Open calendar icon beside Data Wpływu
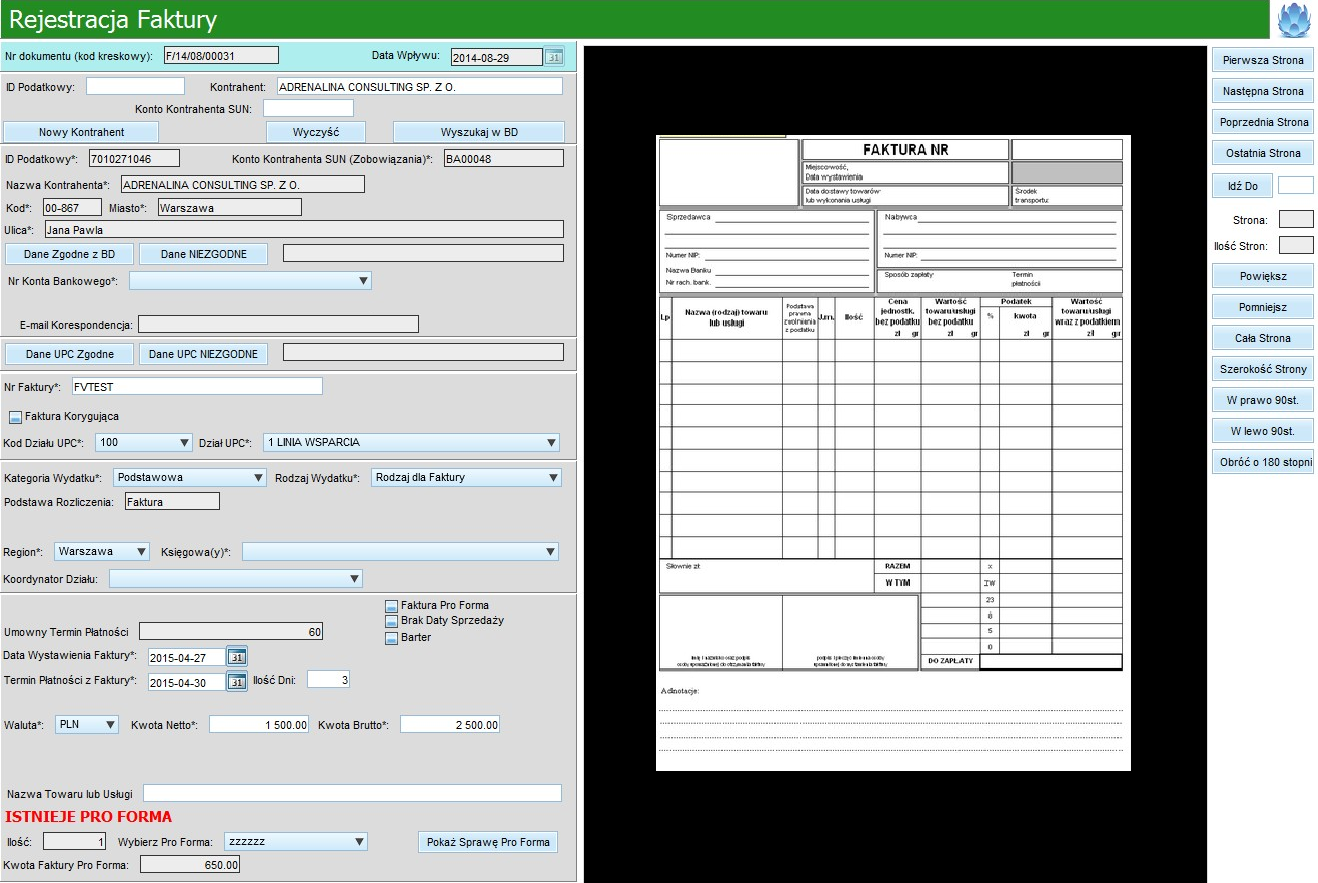This screenshot has width=1318, height=883. click(x=554, y=57)
